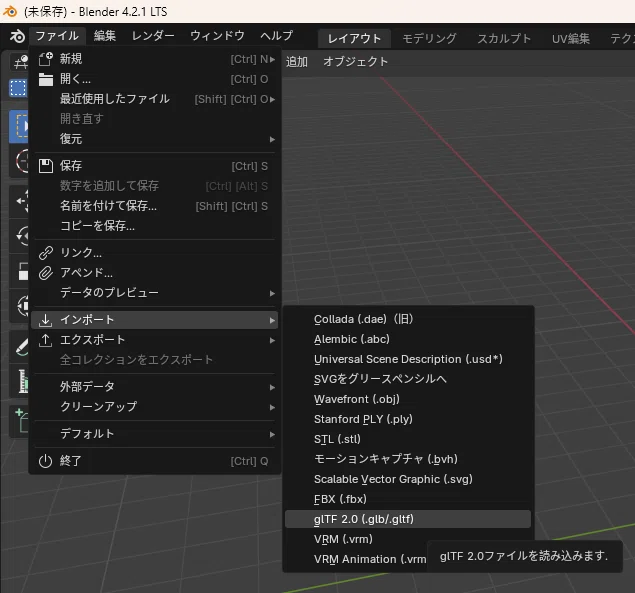Choose コピーを保存... menu entry
The height and width of the screenshot is (593, 635).
[154, 226]
